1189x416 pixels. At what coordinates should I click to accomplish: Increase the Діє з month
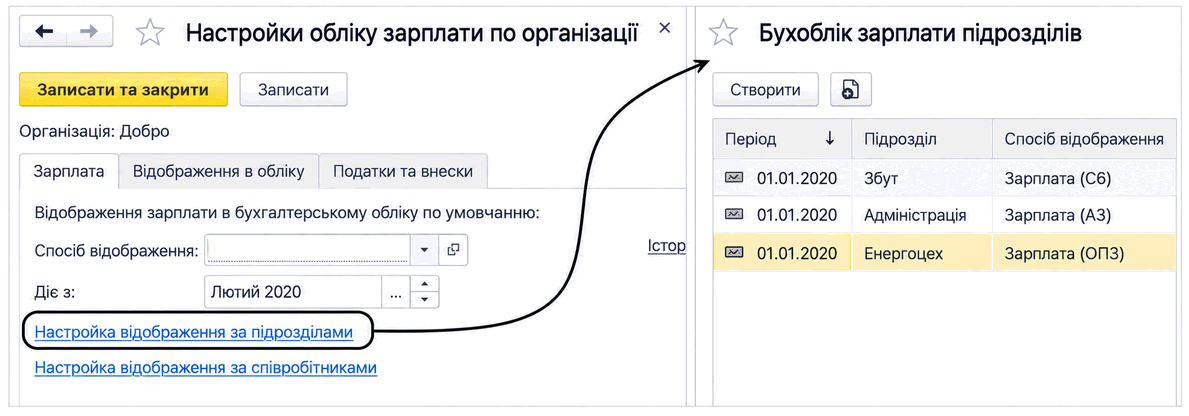click(425, 285)
